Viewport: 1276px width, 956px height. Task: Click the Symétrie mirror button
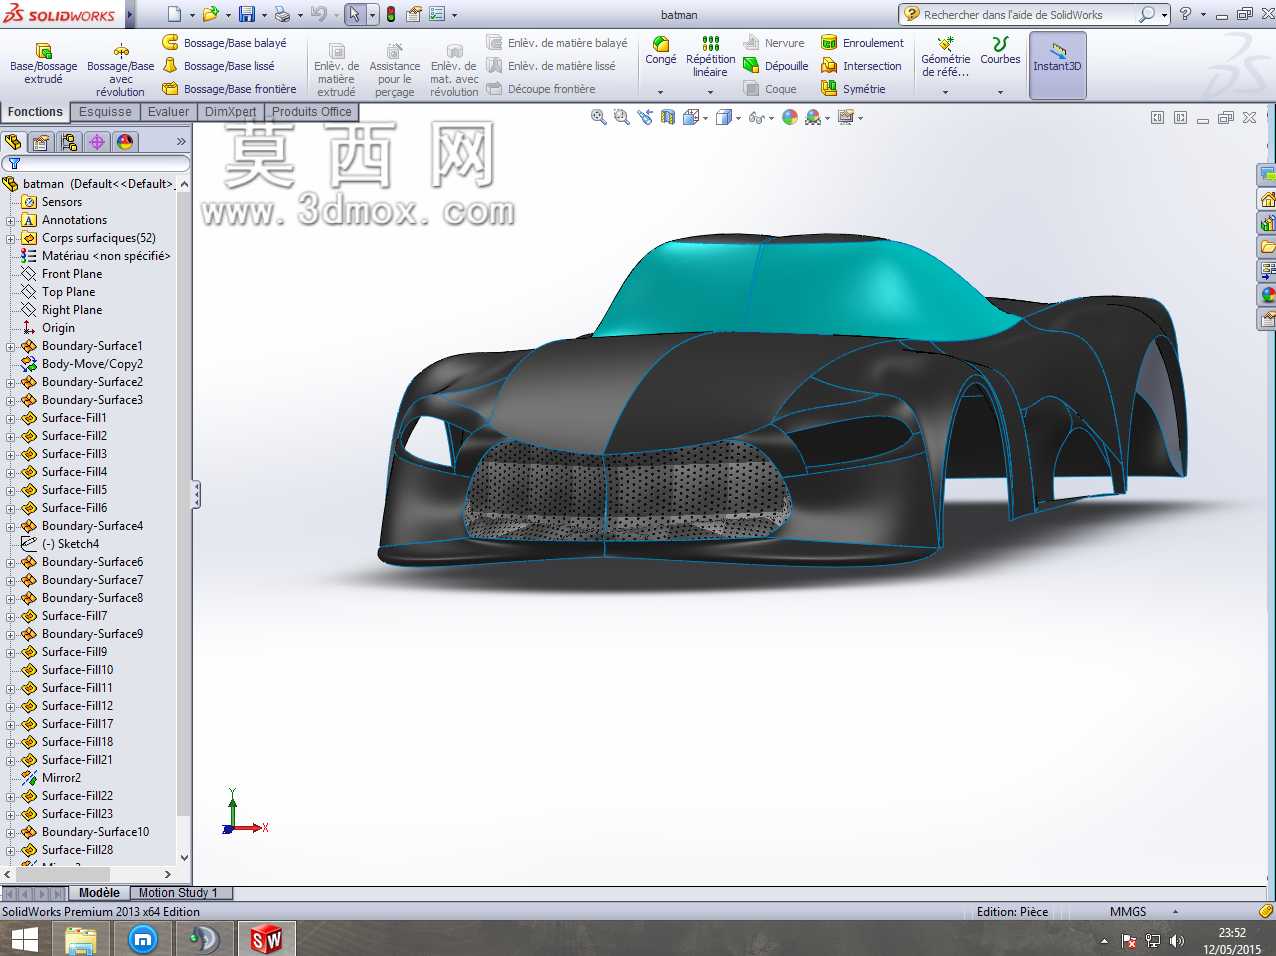[853, 89]
